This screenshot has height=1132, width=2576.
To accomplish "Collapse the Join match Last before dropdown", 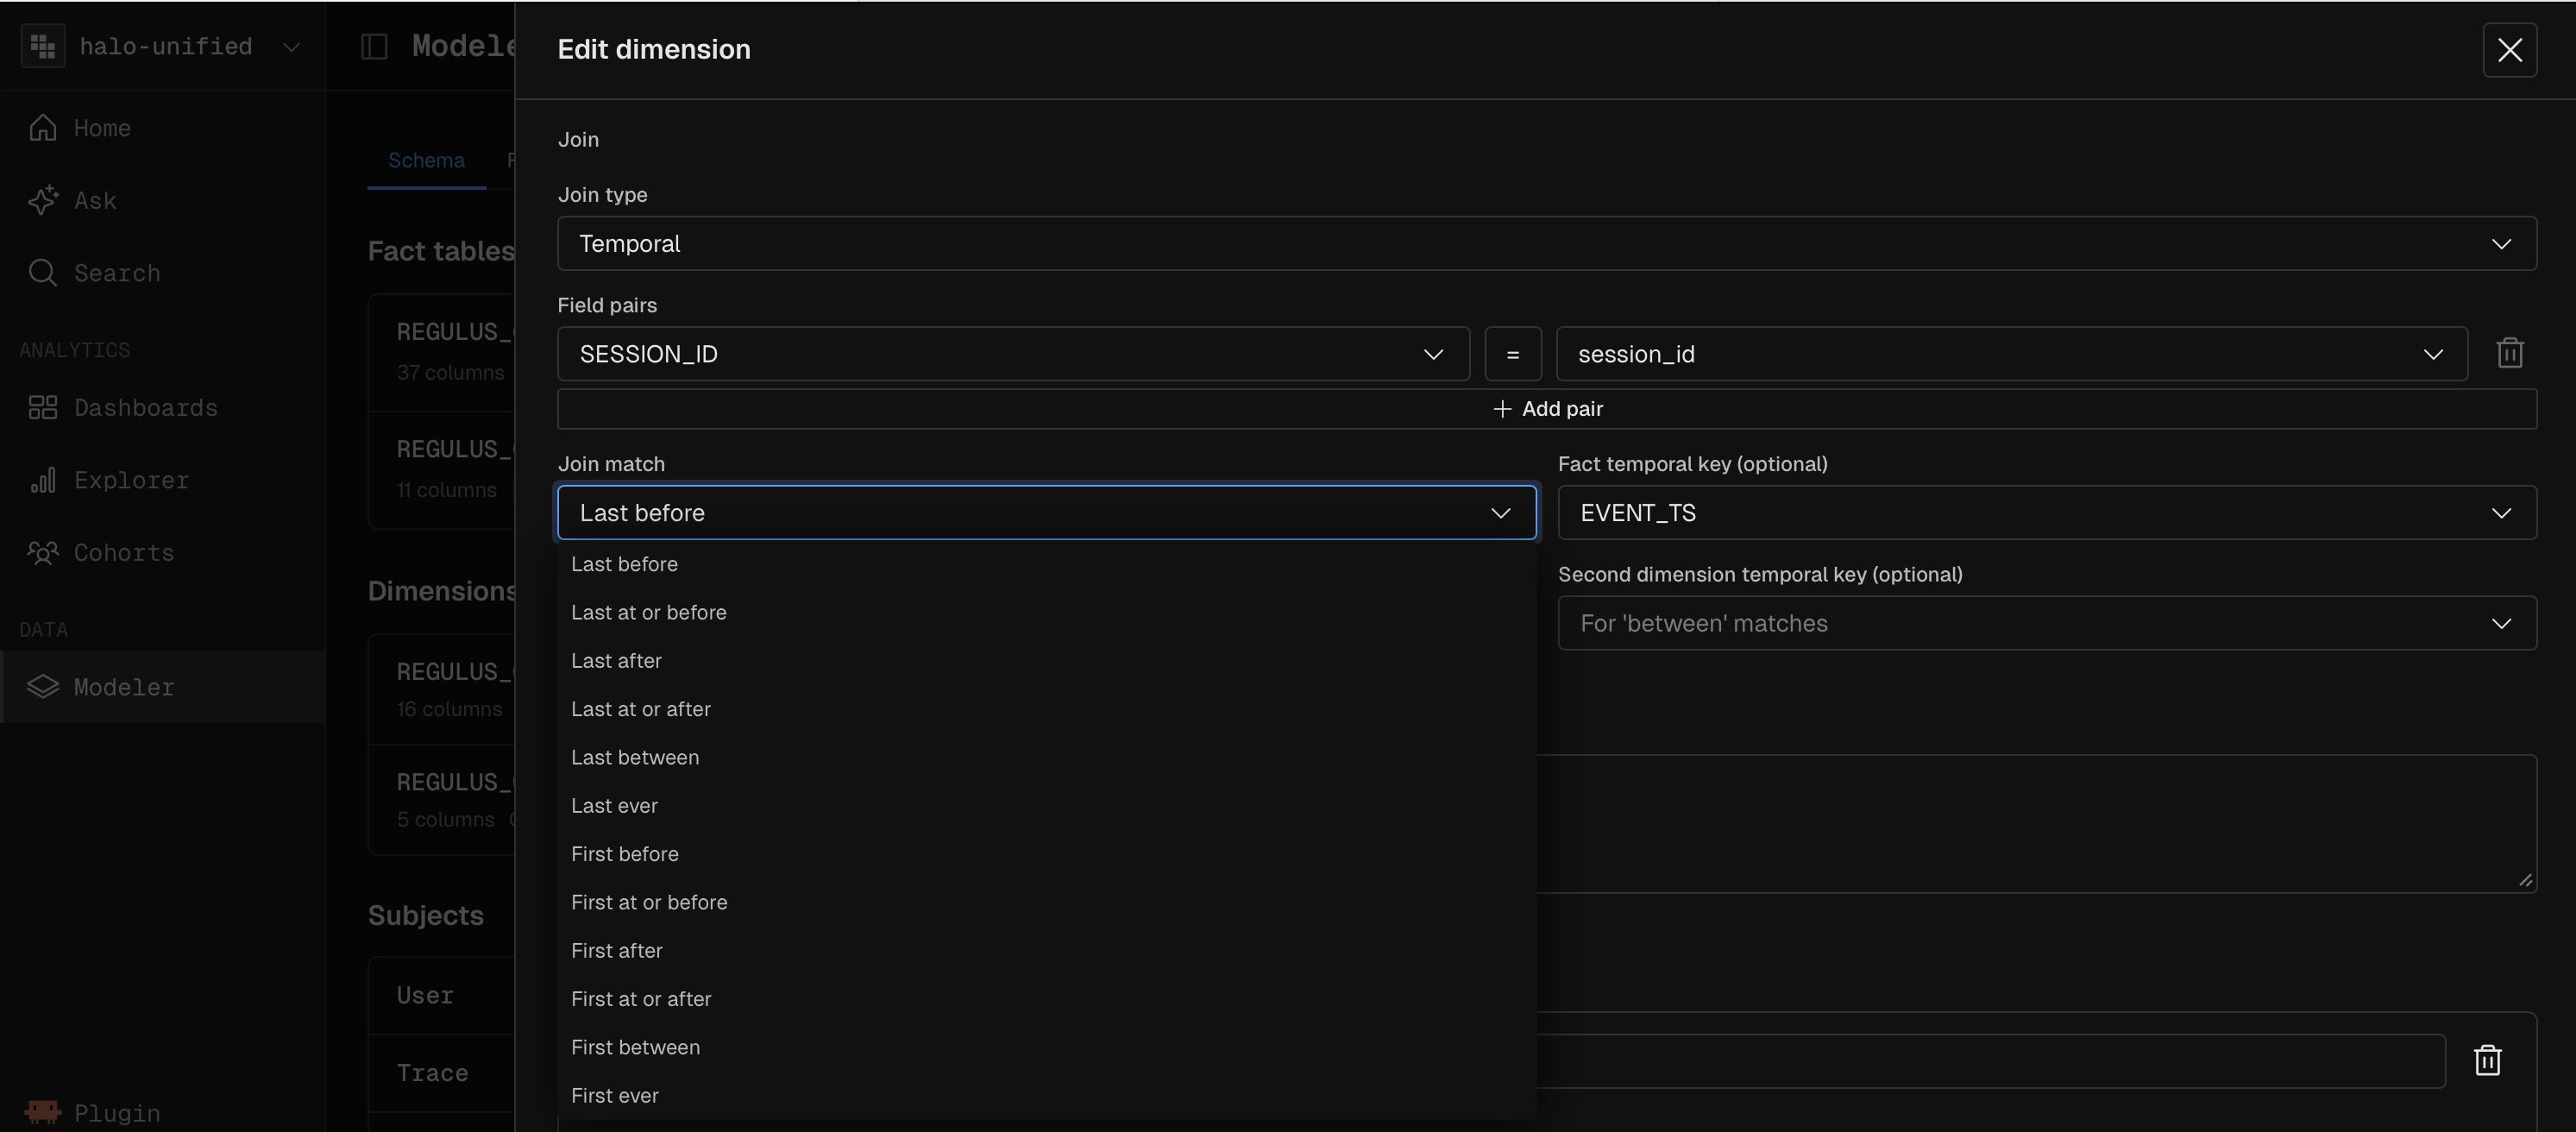I will click(1046, 512).
